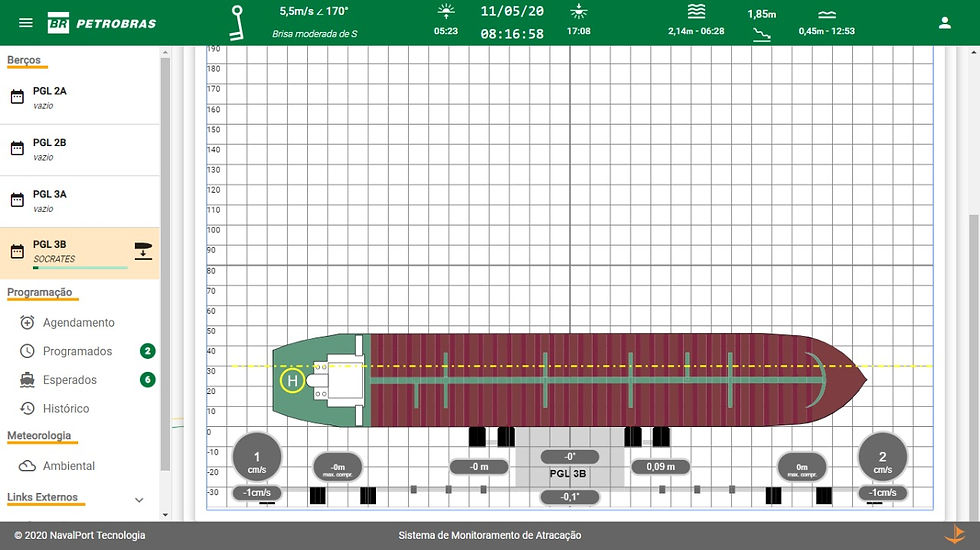
Task: Select berth PGL 3B SOCRATES
Action: [80, 253]
